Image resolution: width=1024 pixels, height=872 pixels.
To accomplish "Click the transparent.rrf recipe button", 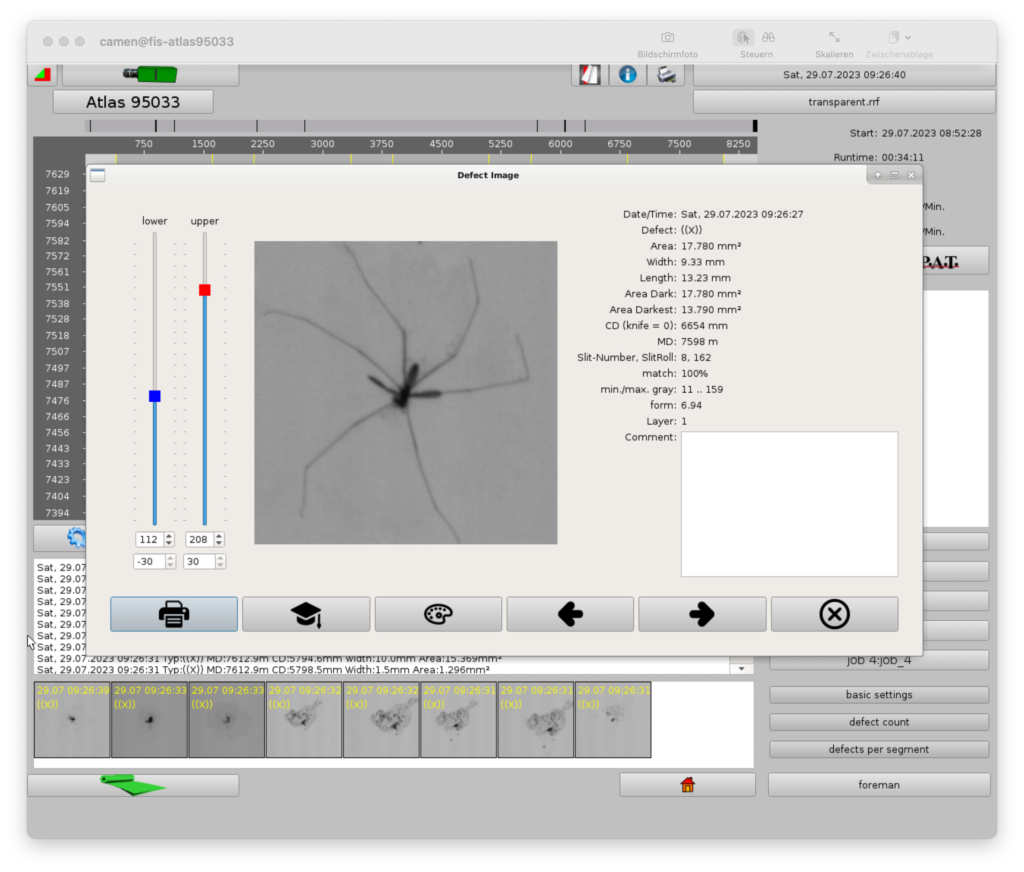I will pyautogui.click(x=844, y=102).
